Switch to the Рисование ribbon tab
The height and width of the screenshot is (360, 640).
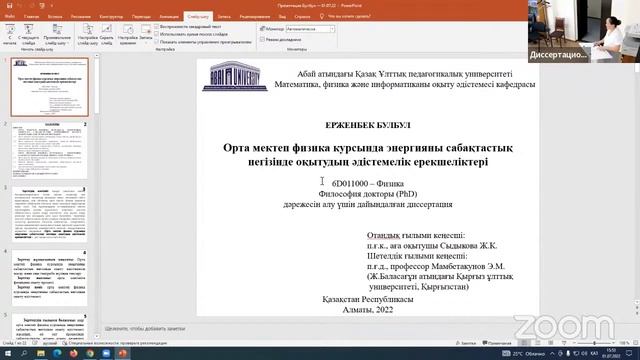81,17
